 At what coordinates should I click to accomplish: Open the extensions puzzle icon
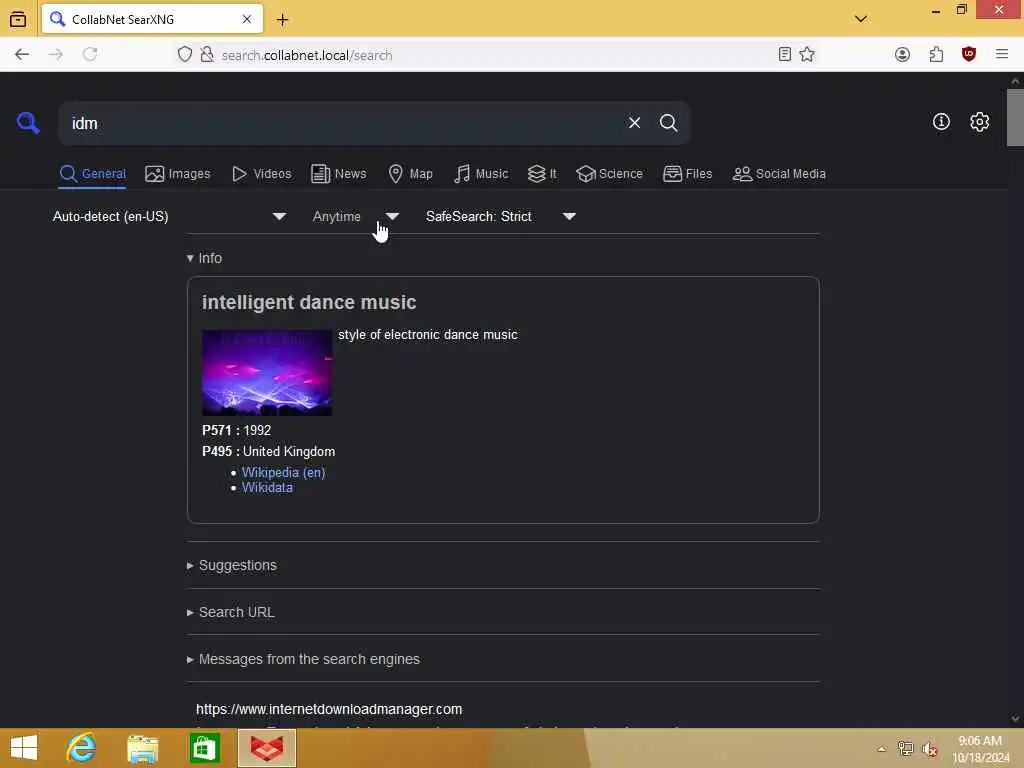(936, 55)
